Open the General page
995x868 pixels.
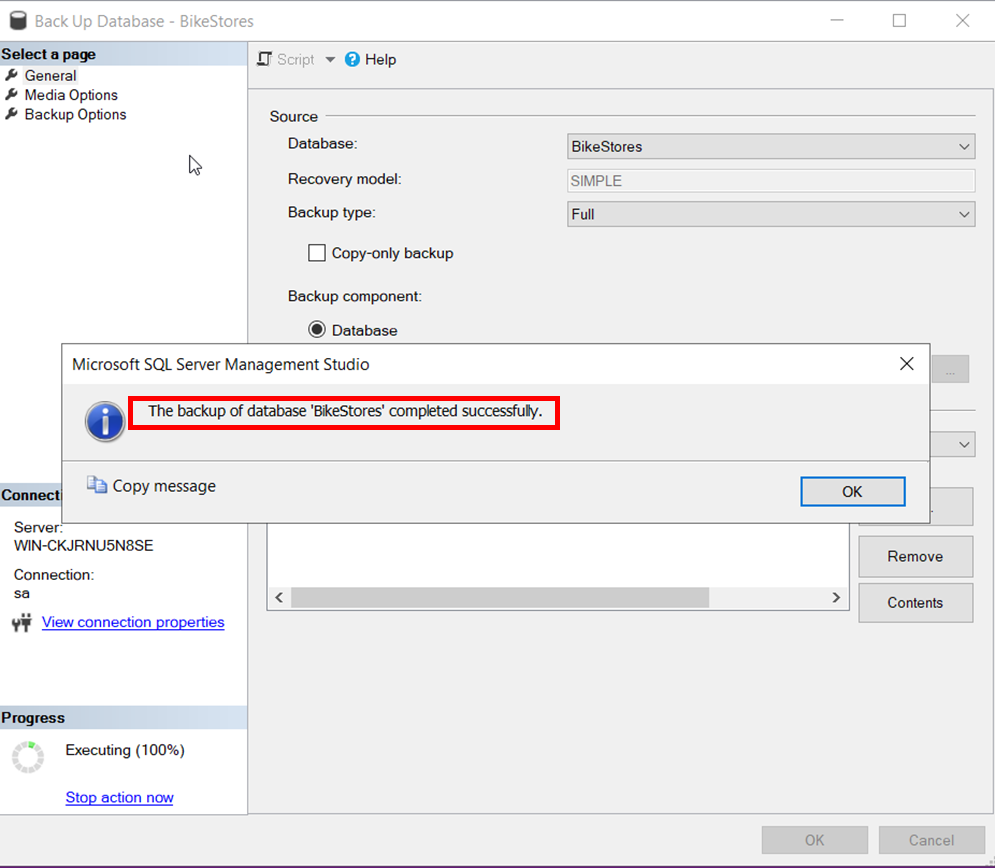[x=50, y=76]
